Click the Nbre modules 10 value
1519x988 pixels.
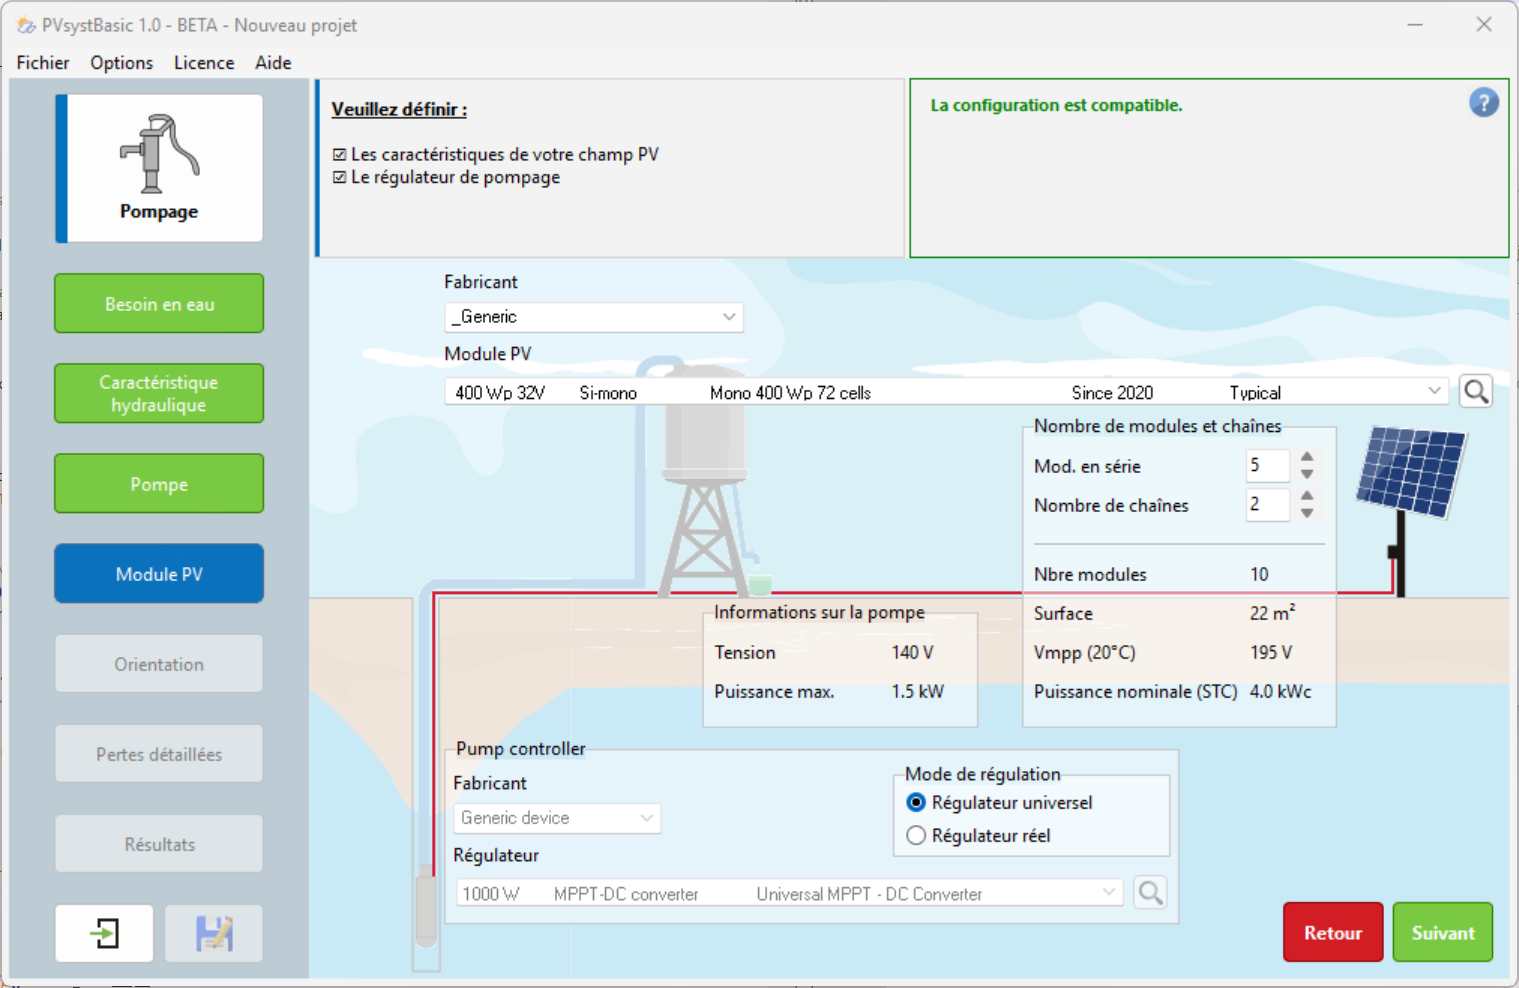click(x=1259, y=574)
